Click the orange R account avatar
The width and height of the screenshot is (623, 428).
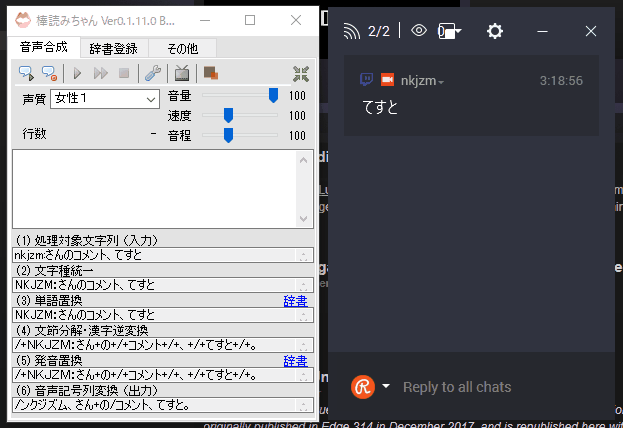pos(363,387)
